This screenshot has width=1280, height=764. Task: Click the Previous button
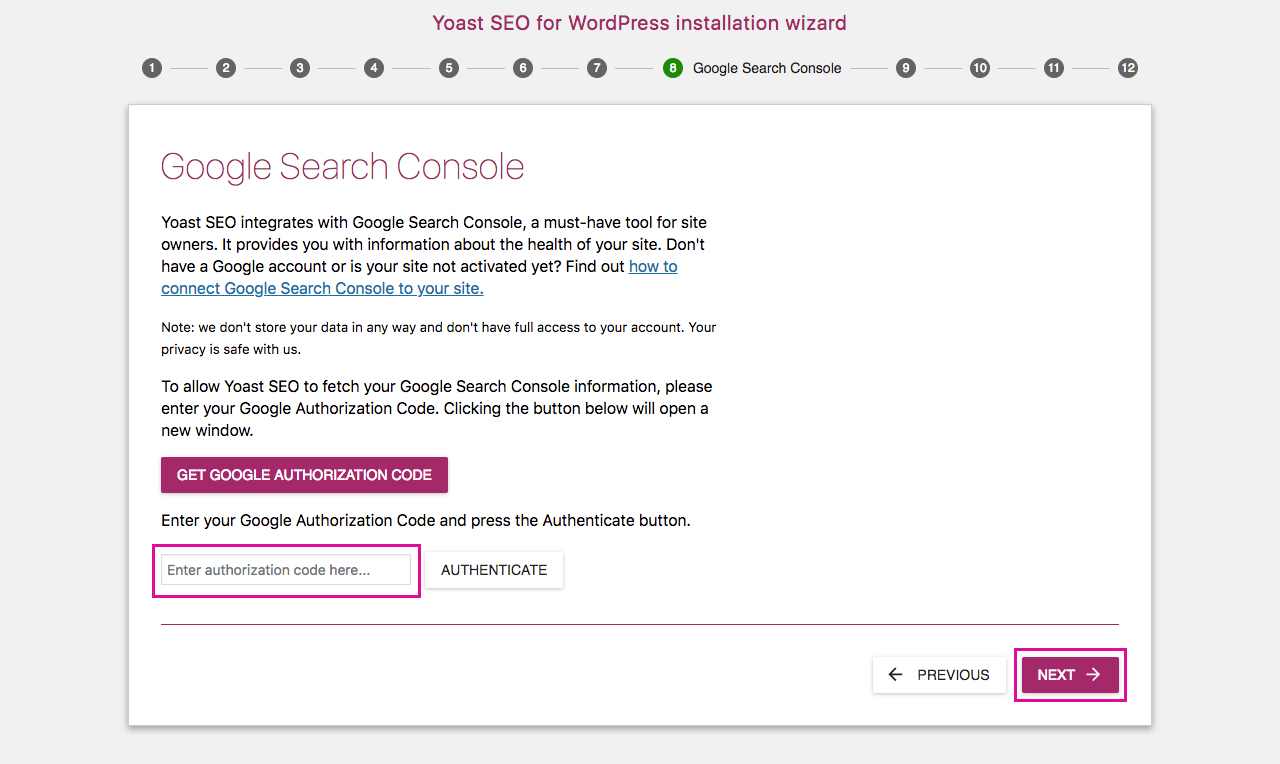[939, 675]
